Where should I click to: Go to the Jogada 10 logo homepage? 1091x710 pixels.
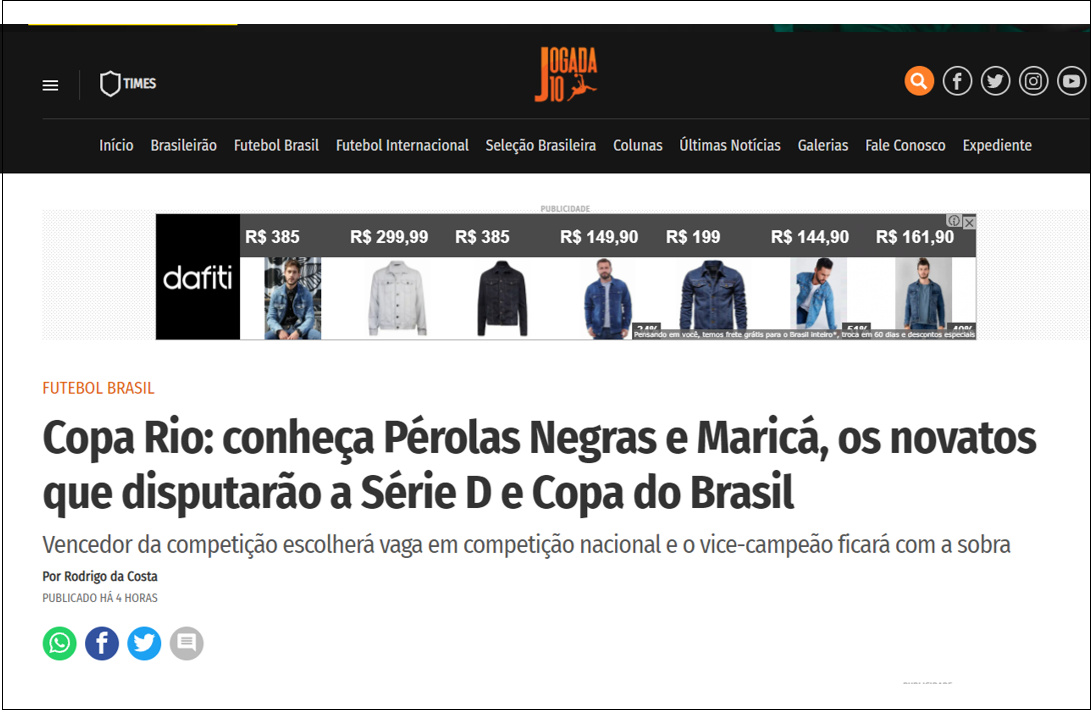[566, 74]
